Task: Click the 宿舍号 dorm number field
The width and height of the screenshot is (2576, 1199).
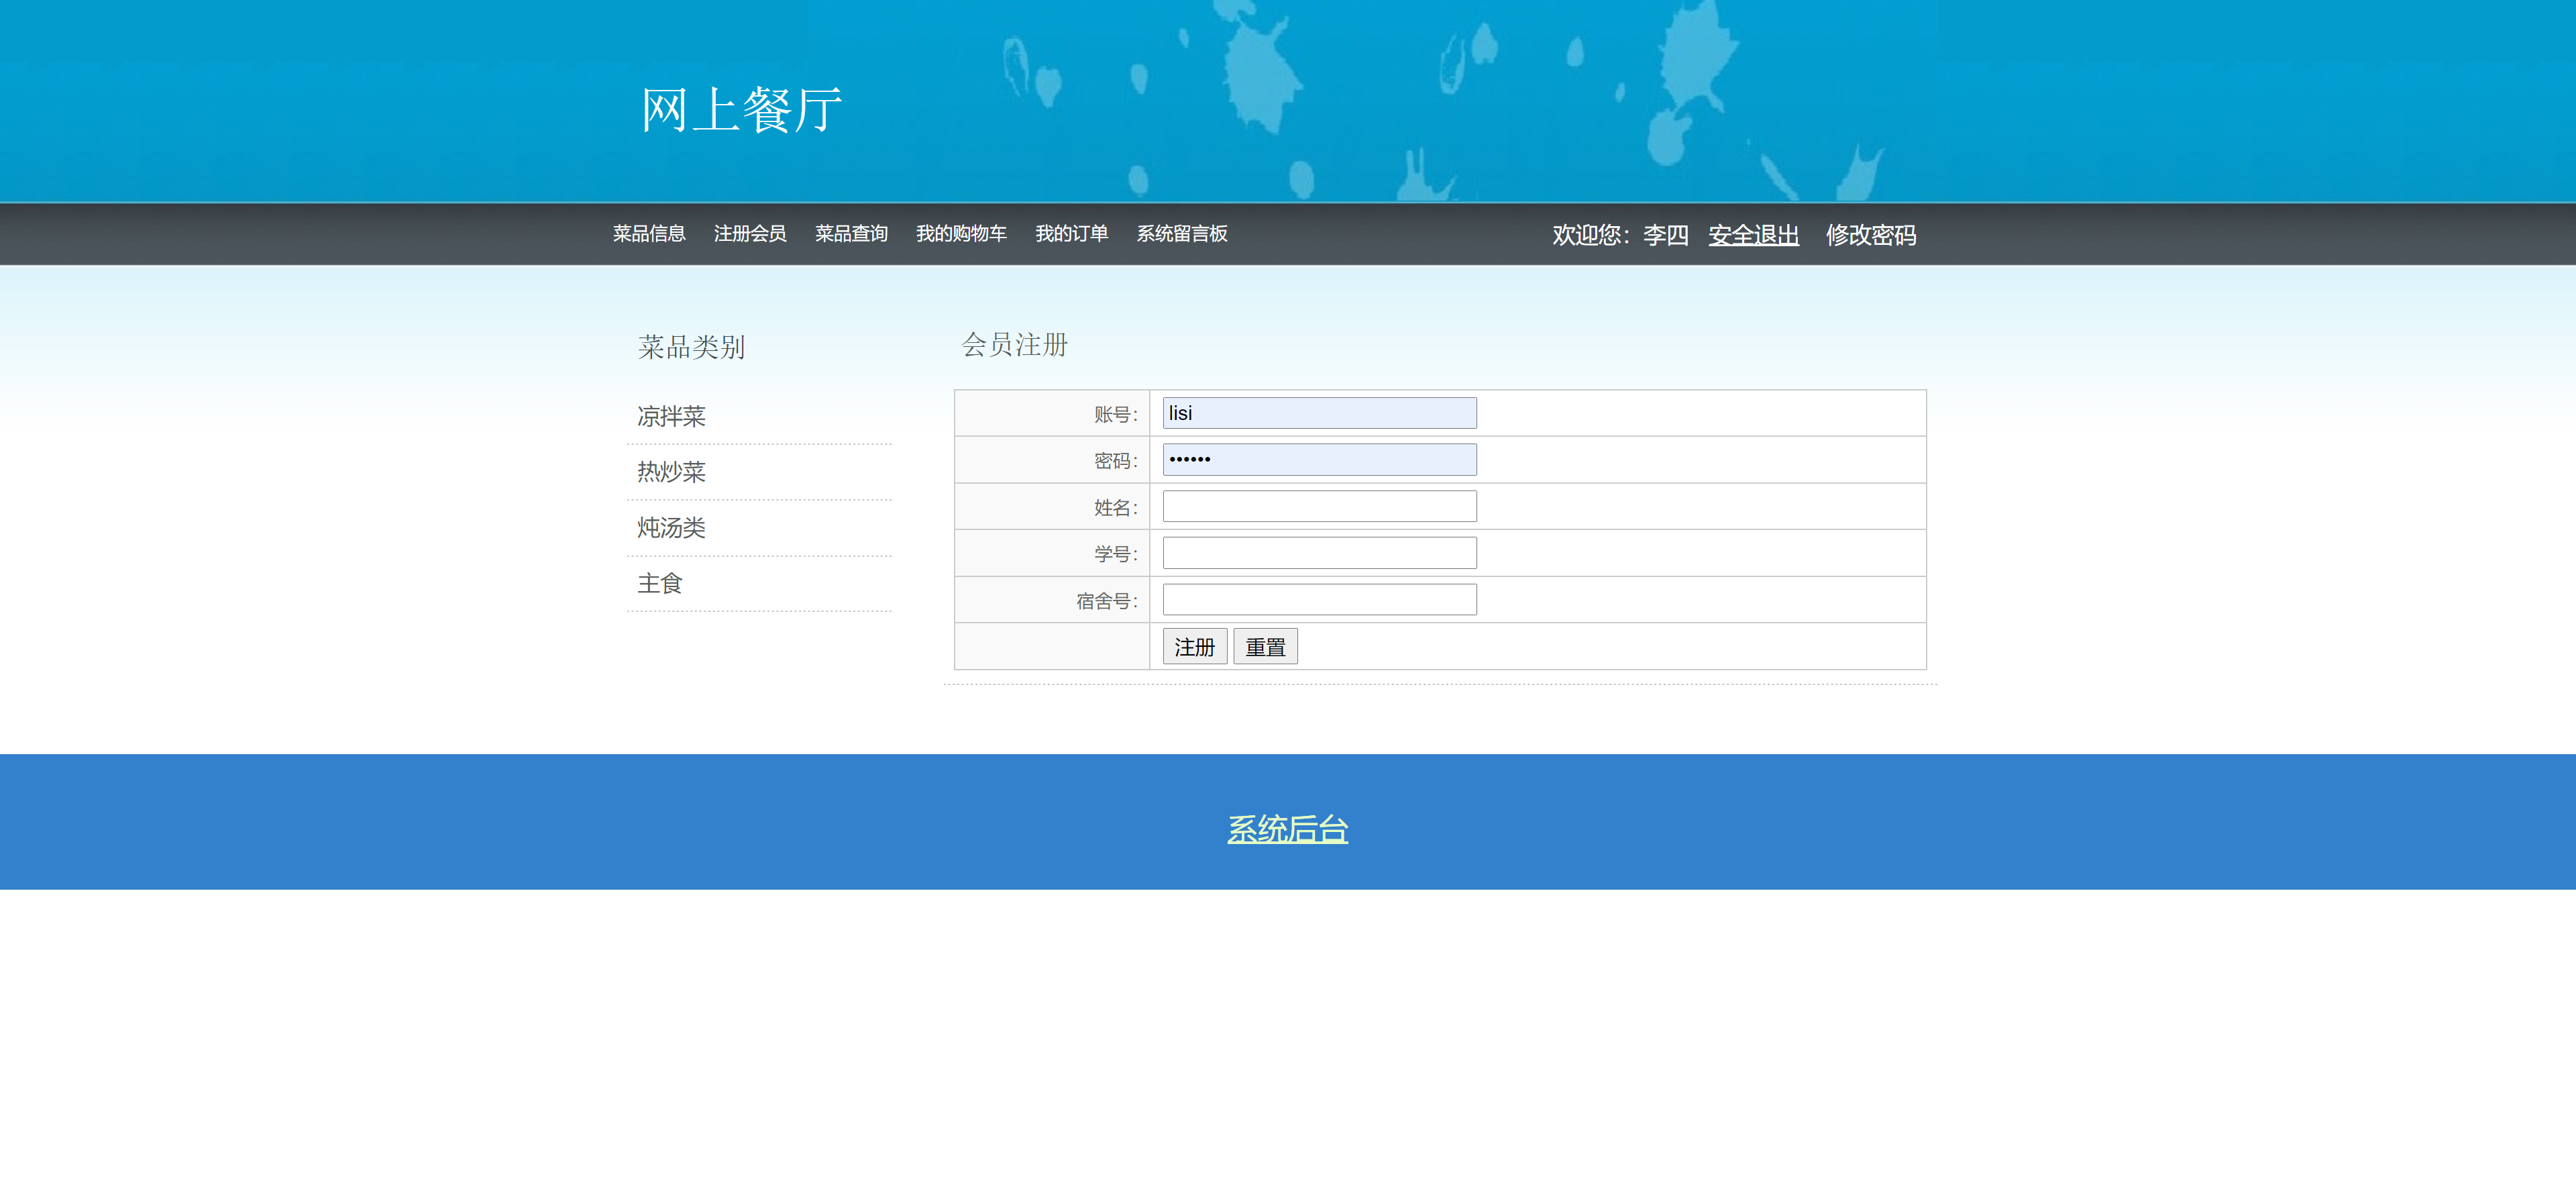Action: (x=1318, y=599)
